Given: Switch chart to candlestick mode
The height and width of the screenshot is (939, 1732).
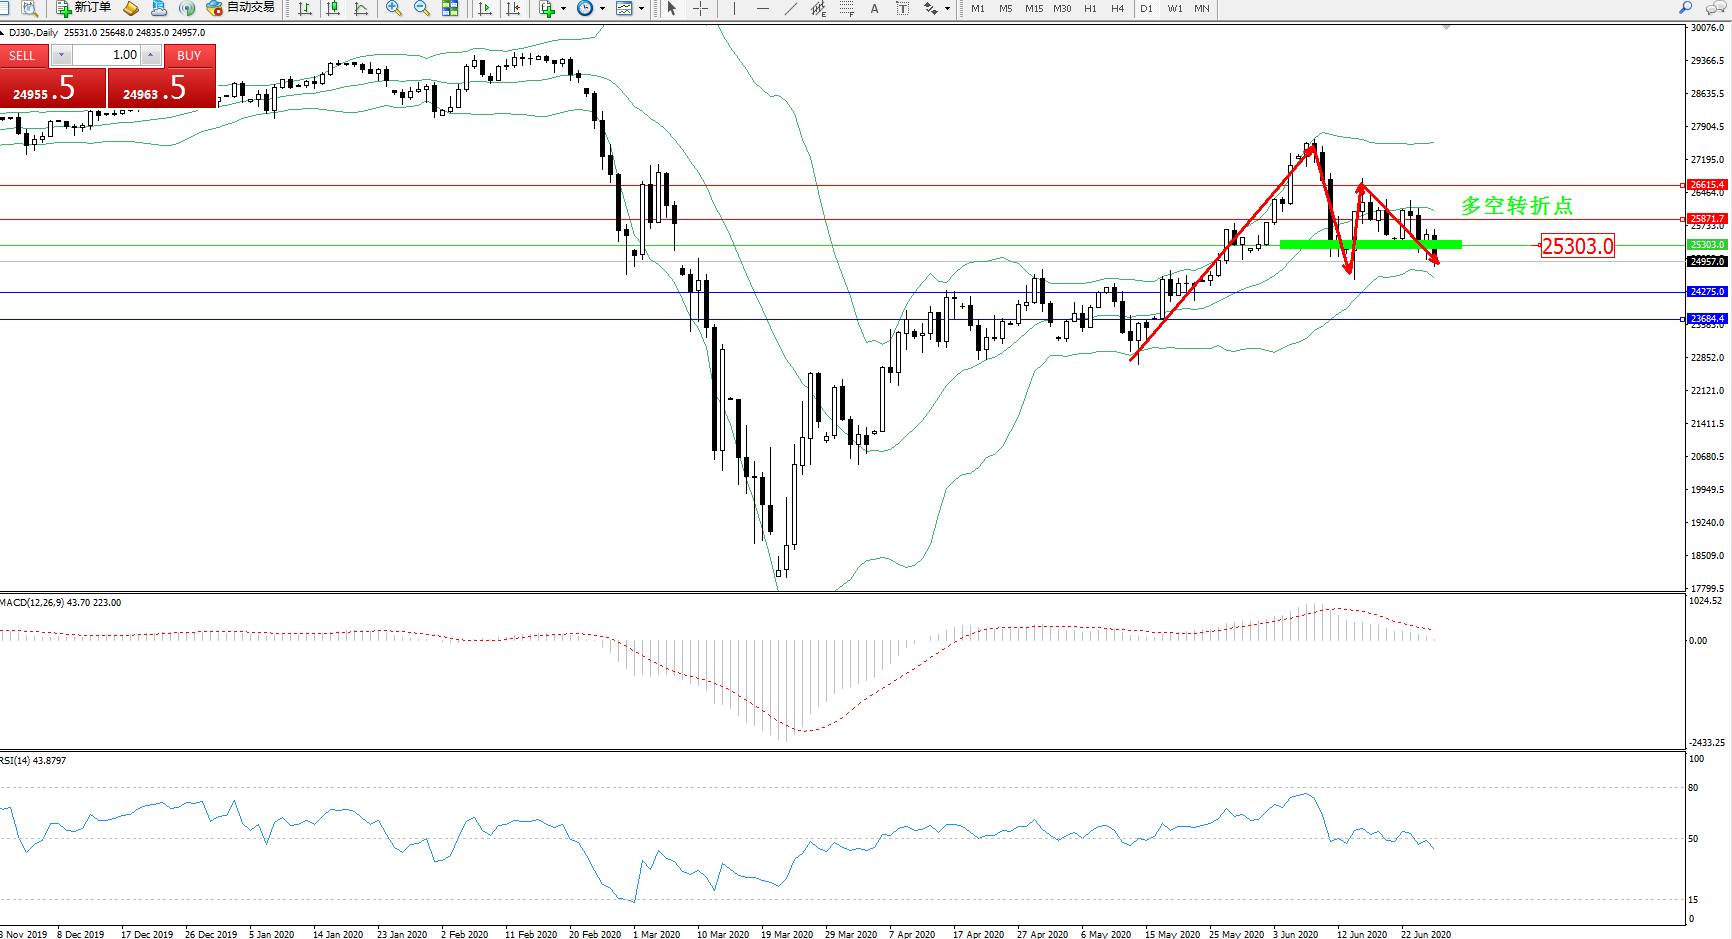Looking at the screenshot, I should pyautogui.click(x=333, y=8).
